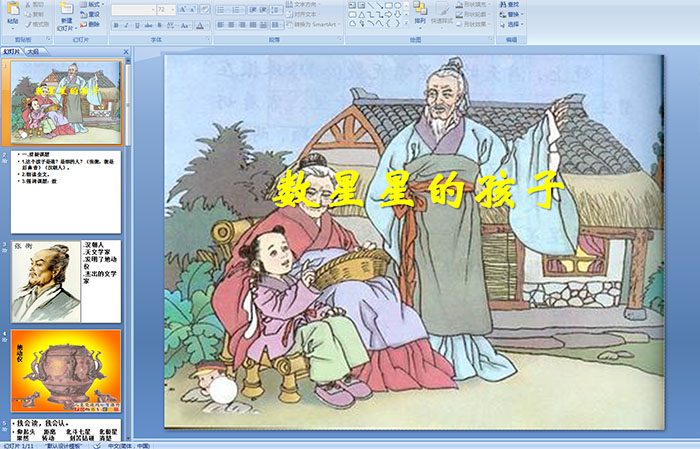Select the Left Brace shape
Image resolution: width=700 pixels, height=449 pixels.
coord(388,23)
